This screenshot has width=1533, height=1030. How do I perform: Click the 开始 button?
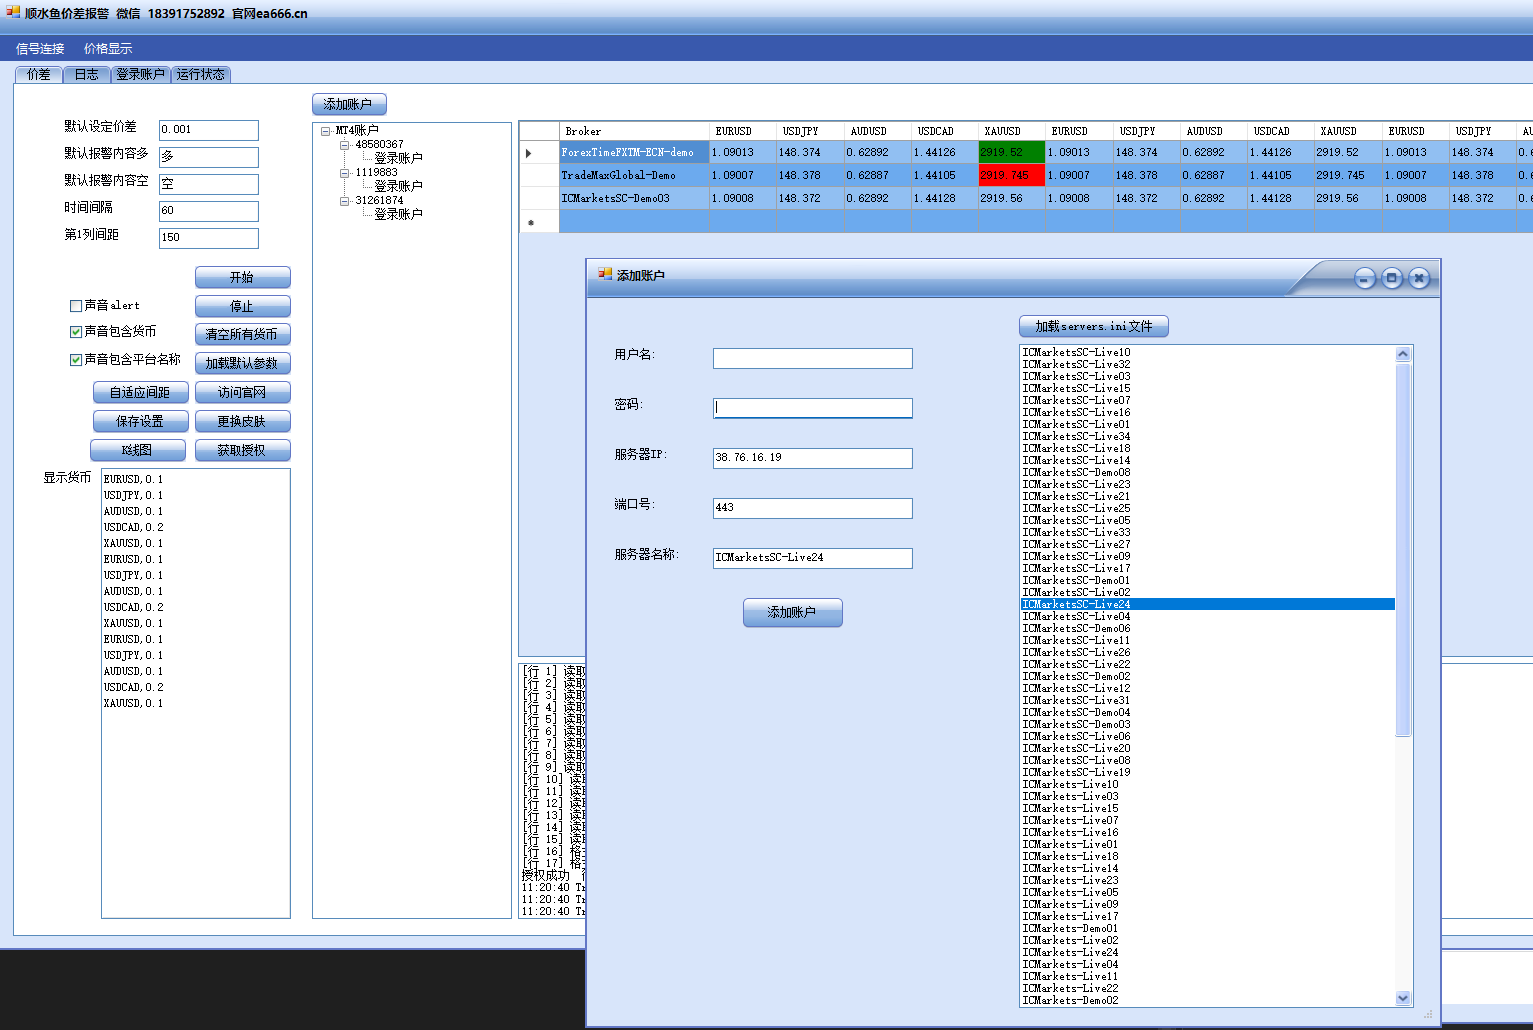coord(242,277)
